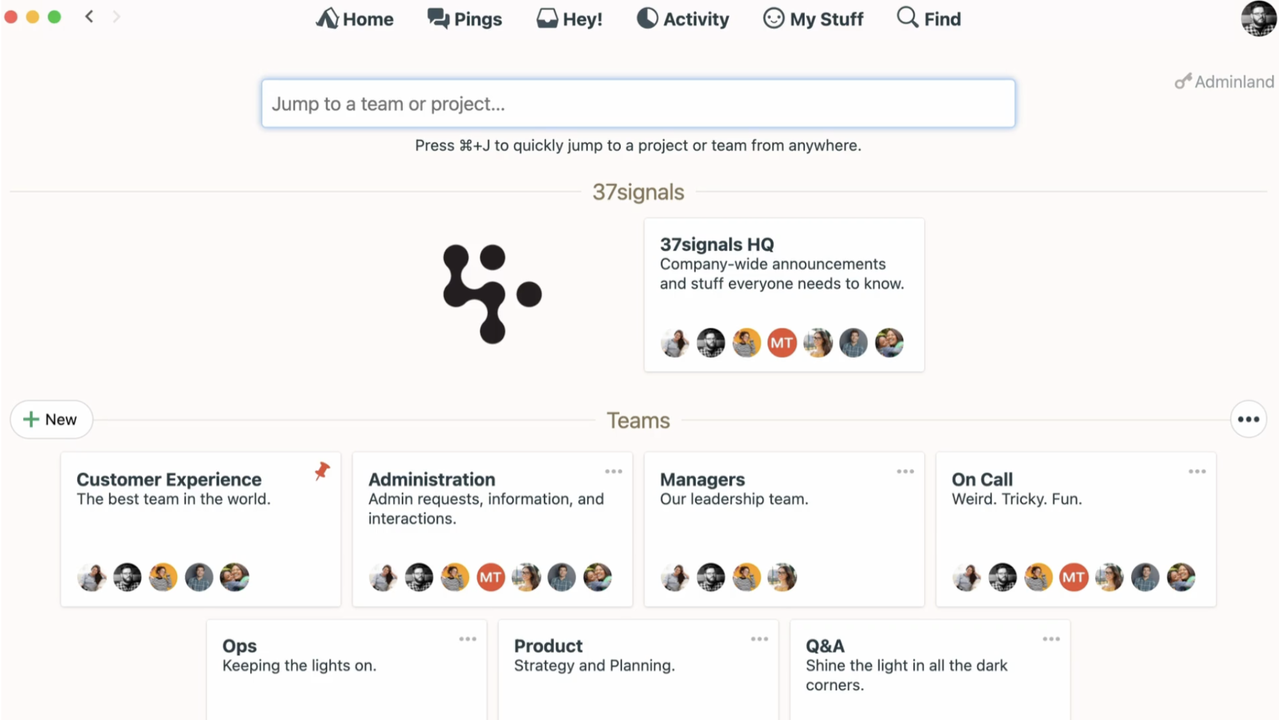Click the My Stuff smiley icon
The height and width of the screenshot is (720, 1279).
pyautogui.click(x=774, y=18)
